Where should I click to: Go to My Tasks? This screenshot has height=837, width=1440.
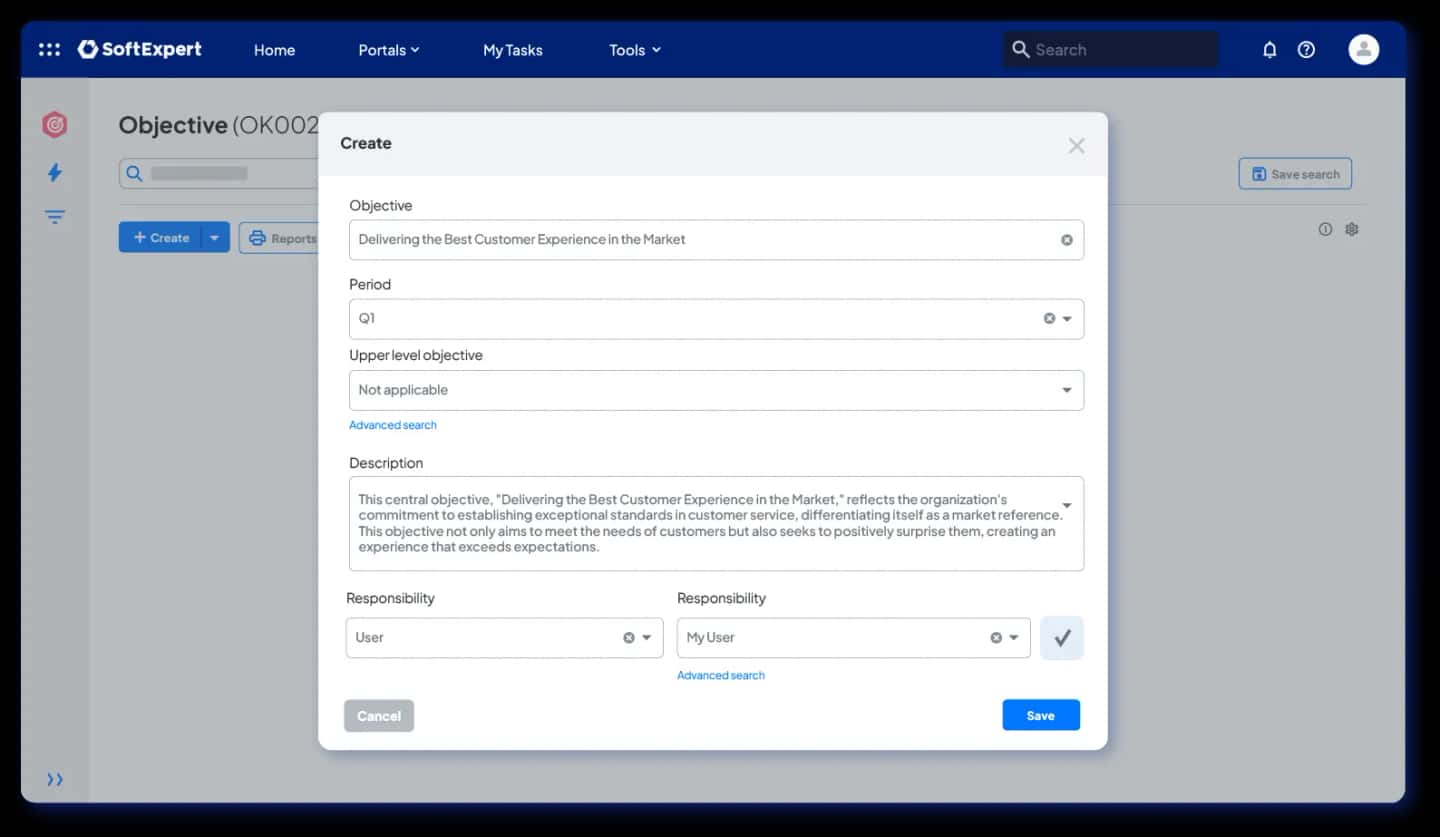click(513, 50)
